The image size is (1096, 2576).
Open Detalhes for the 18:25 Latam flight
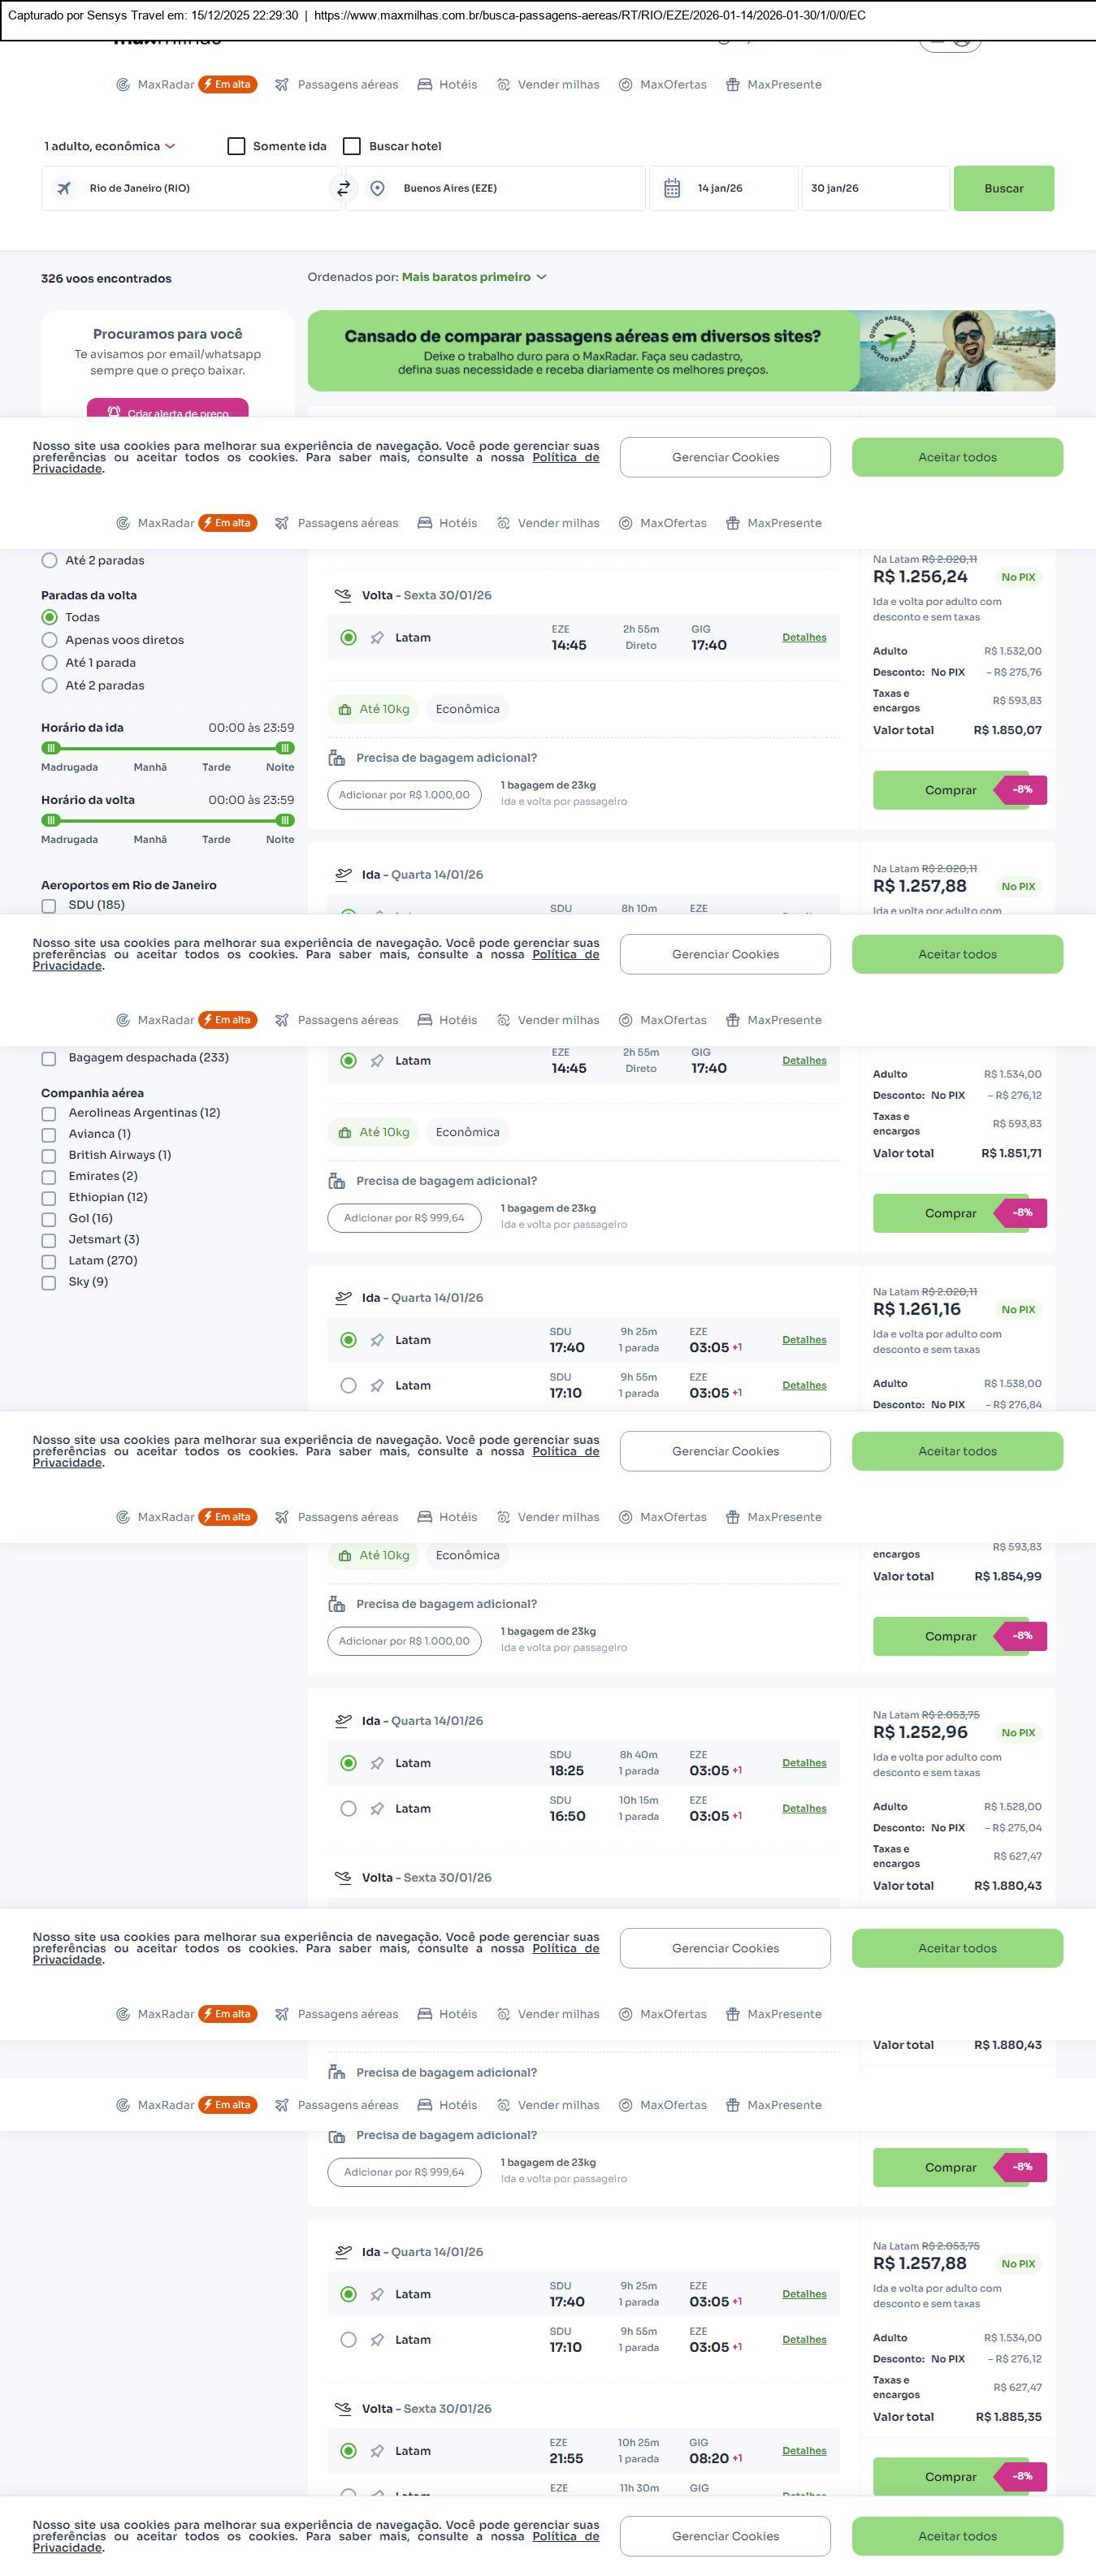[804, 1763]
